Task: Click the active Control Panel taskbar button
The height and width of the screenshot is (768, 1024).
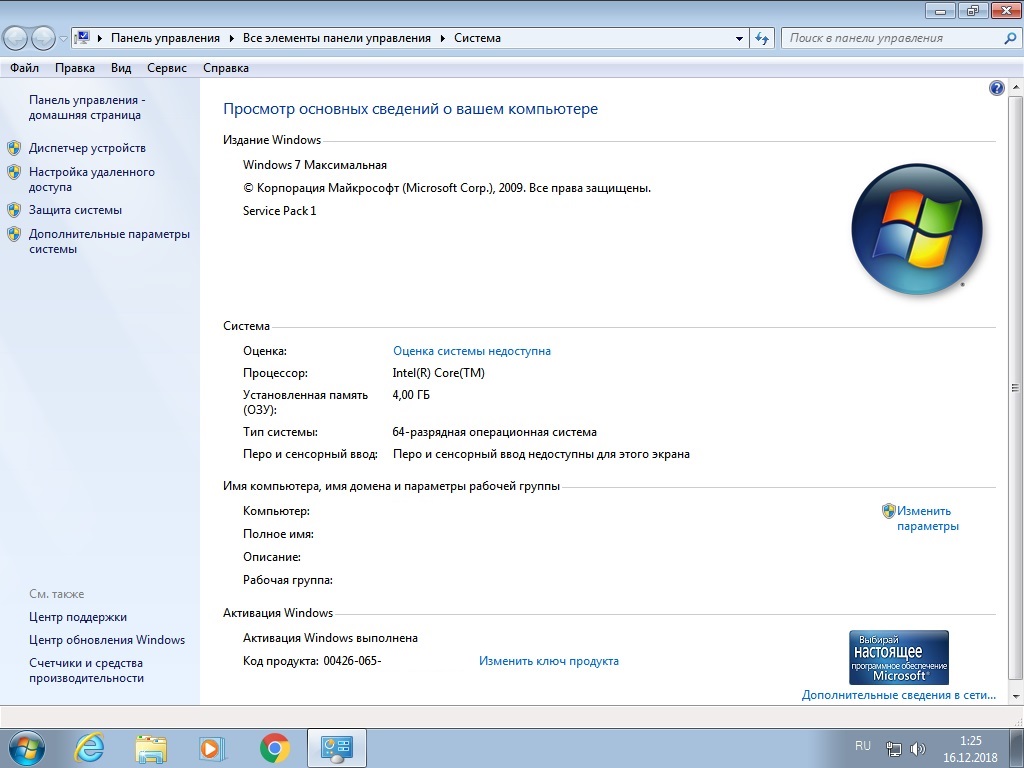Action: [336, 748]
